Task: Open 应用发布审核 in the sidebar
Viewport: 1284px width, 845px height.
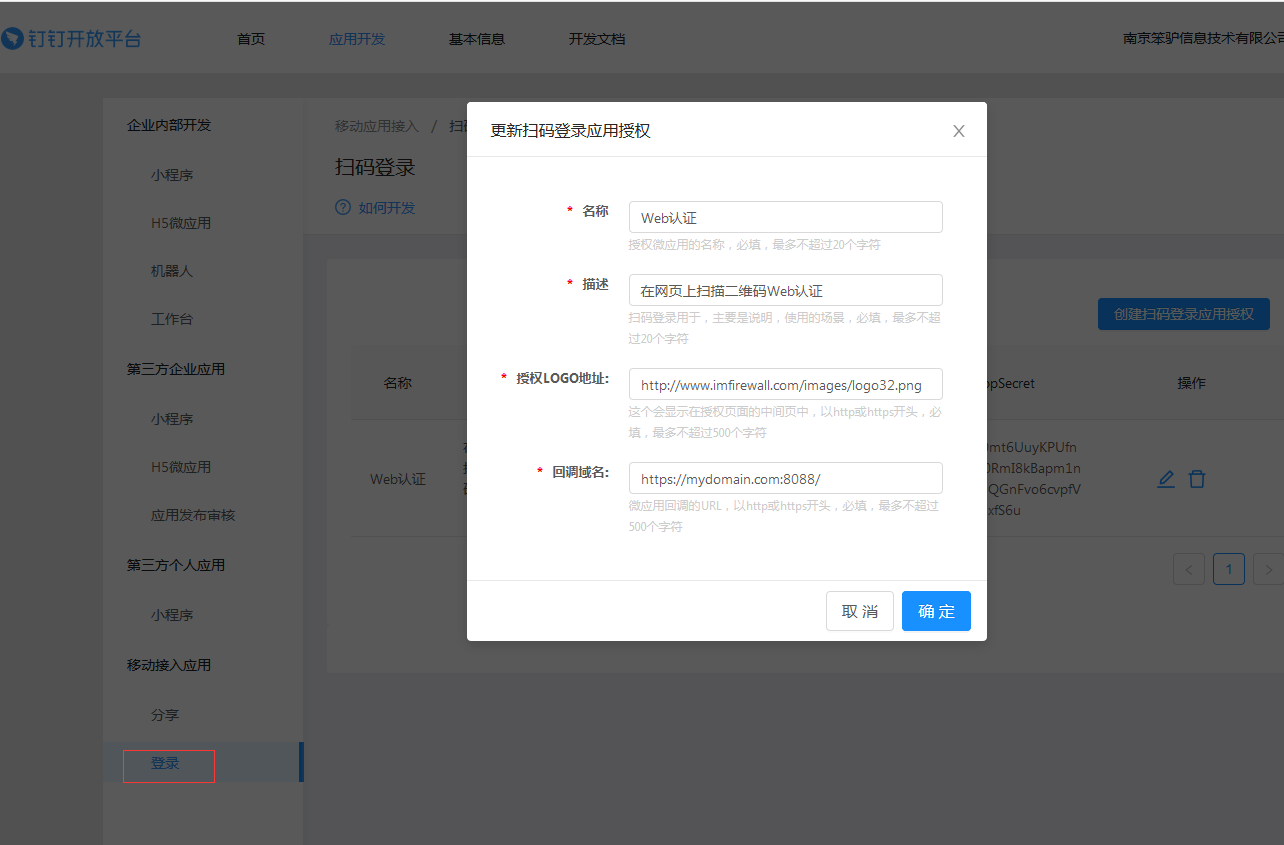Action: 193,515
